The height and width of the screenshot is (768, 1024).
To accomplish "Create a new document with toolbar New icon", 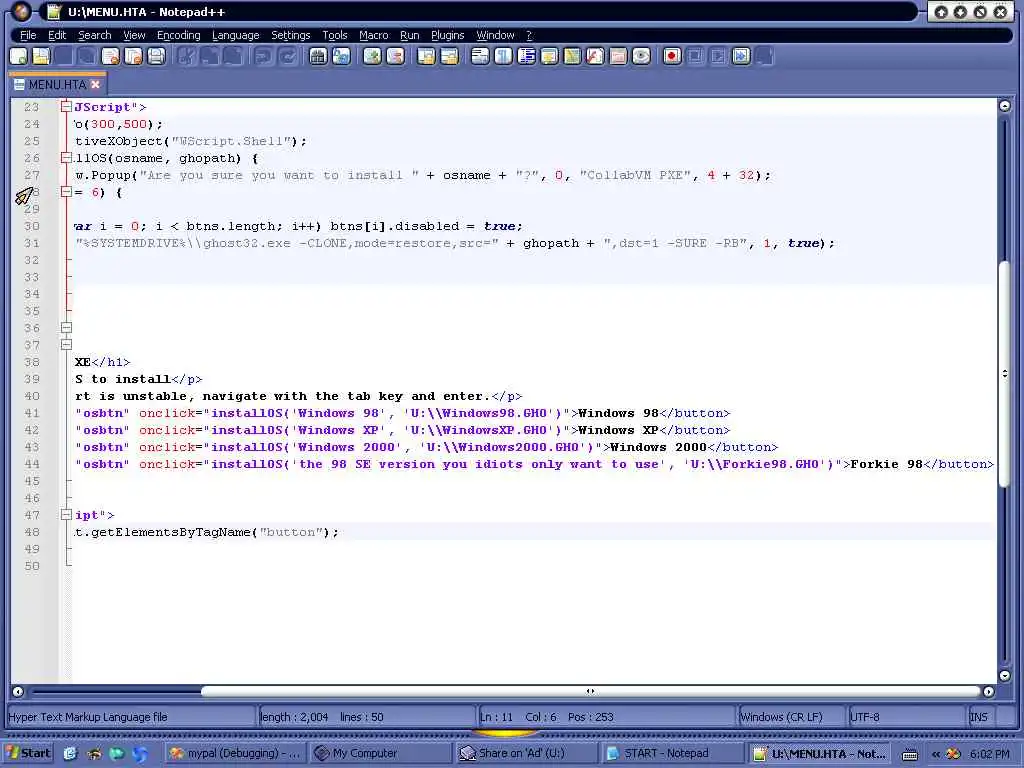I will pyautogui.click(x=18, y=56).
